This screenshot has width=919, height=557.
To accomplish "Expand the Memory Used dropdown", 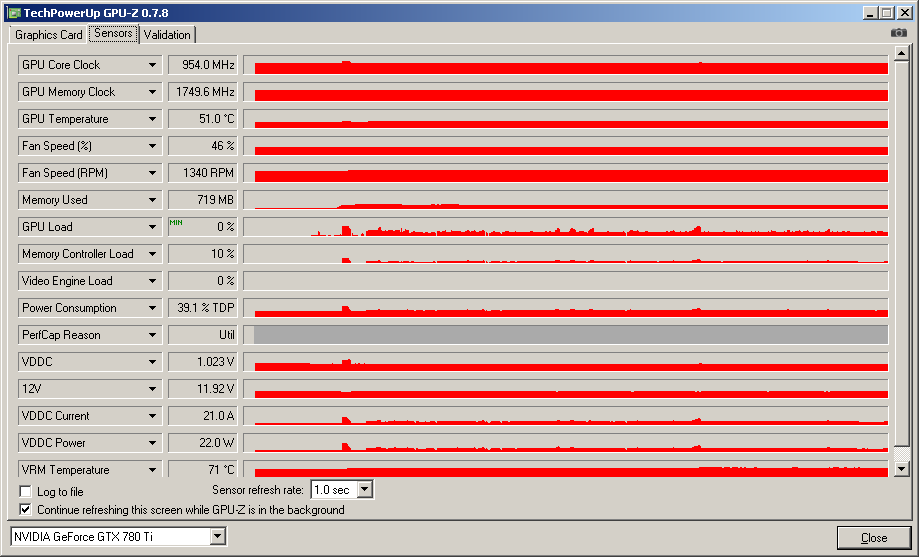I will (152, 200).
